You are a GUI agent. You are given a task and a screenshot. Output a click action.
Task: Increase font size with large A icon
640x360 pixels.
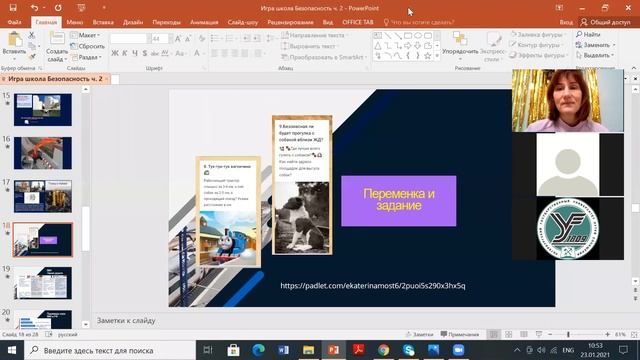click(178, 39)
